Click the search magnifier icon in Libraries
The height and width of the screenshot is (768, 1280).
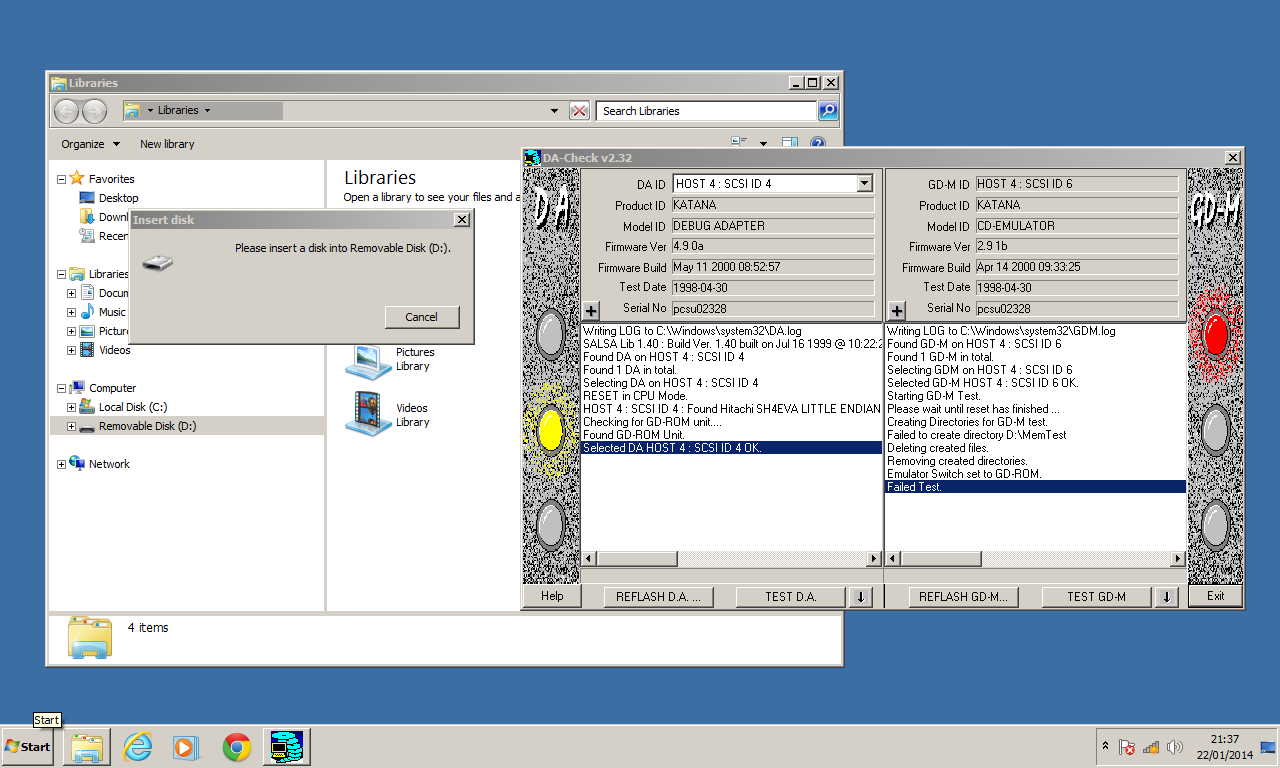[828, 111]
